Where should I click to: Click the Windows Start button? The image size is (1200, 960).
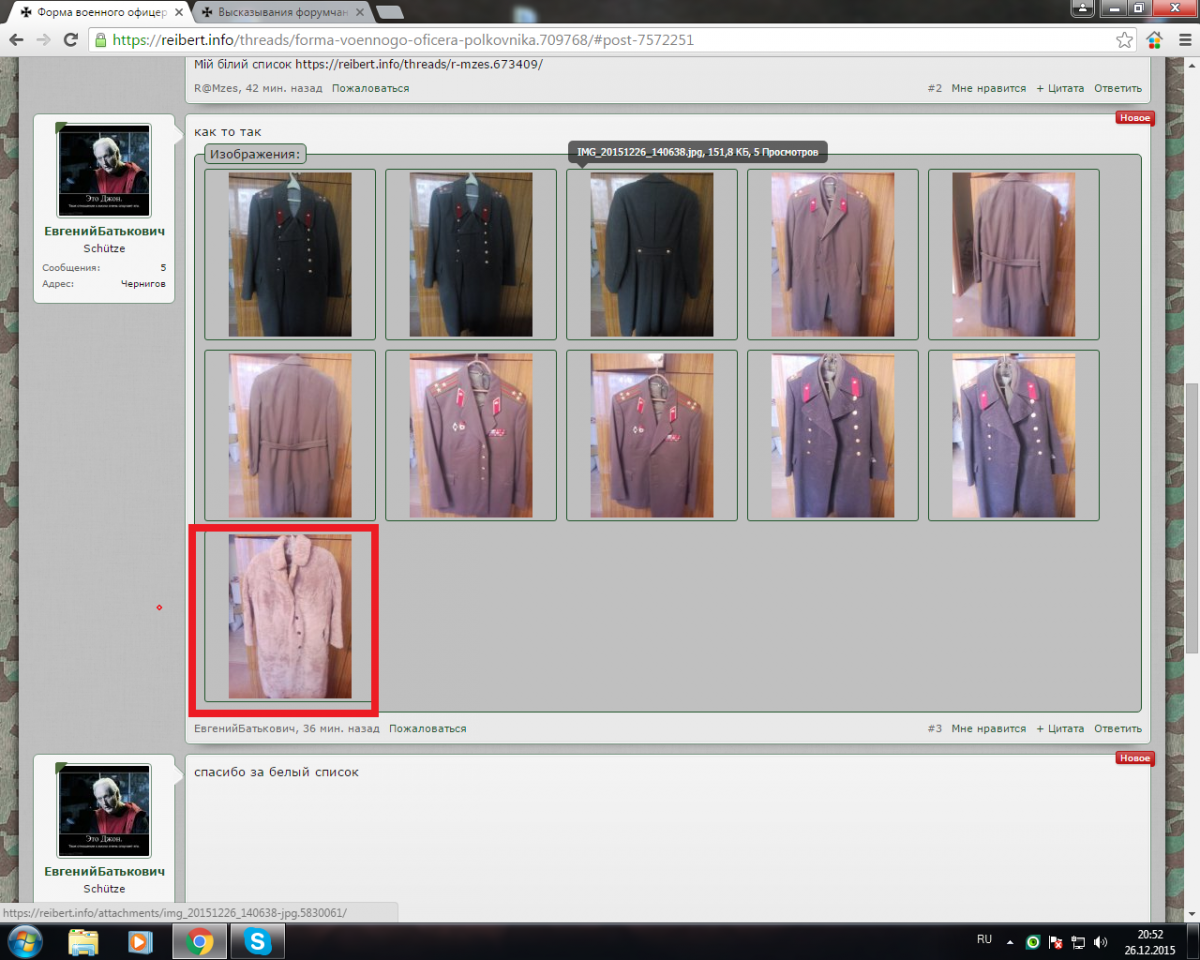point(24,941)
